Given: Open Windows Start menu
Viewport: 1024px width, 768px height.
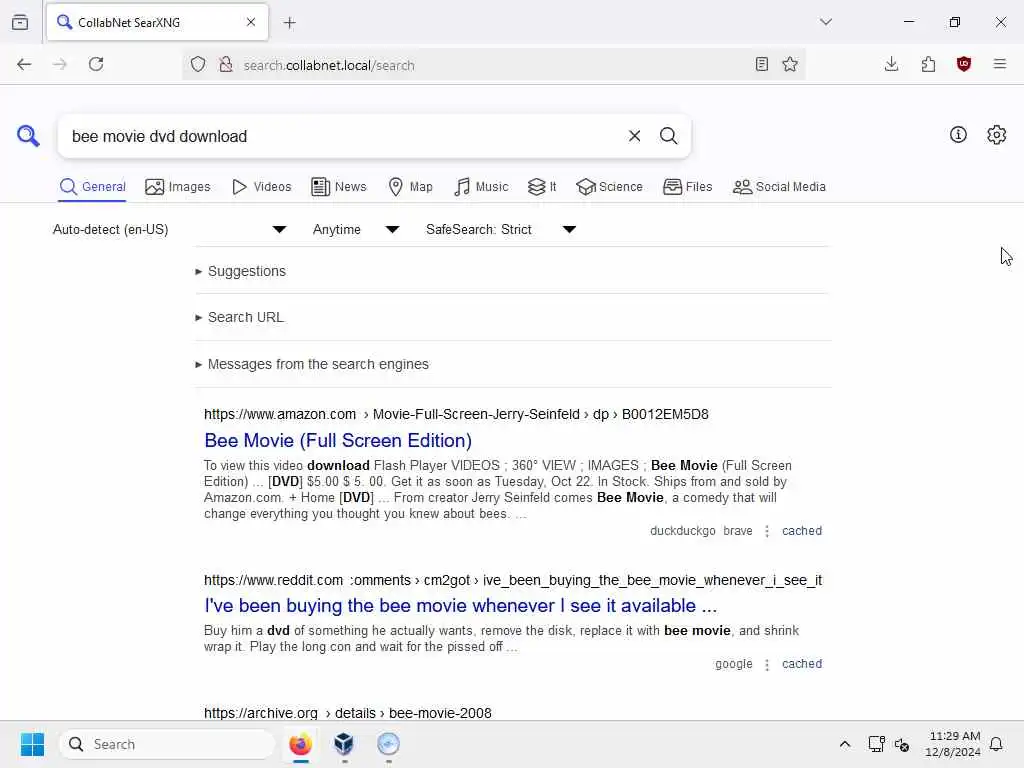Looking at the screenshot, I should coord(32,744).
